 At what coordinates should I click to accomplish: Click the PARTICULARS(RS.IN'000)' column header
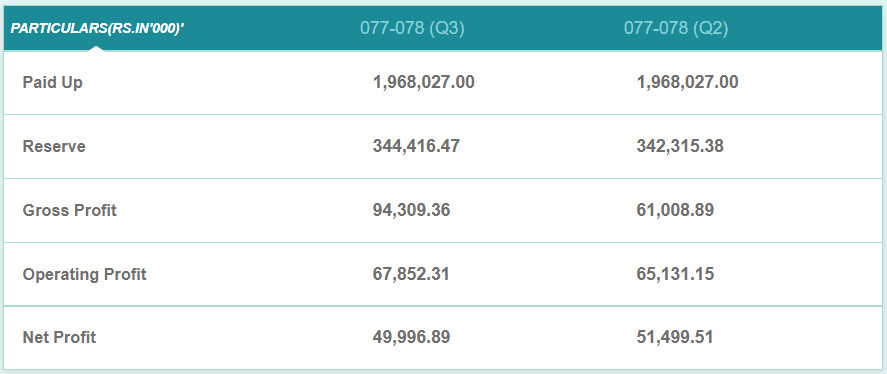click(x=97, y=28)
